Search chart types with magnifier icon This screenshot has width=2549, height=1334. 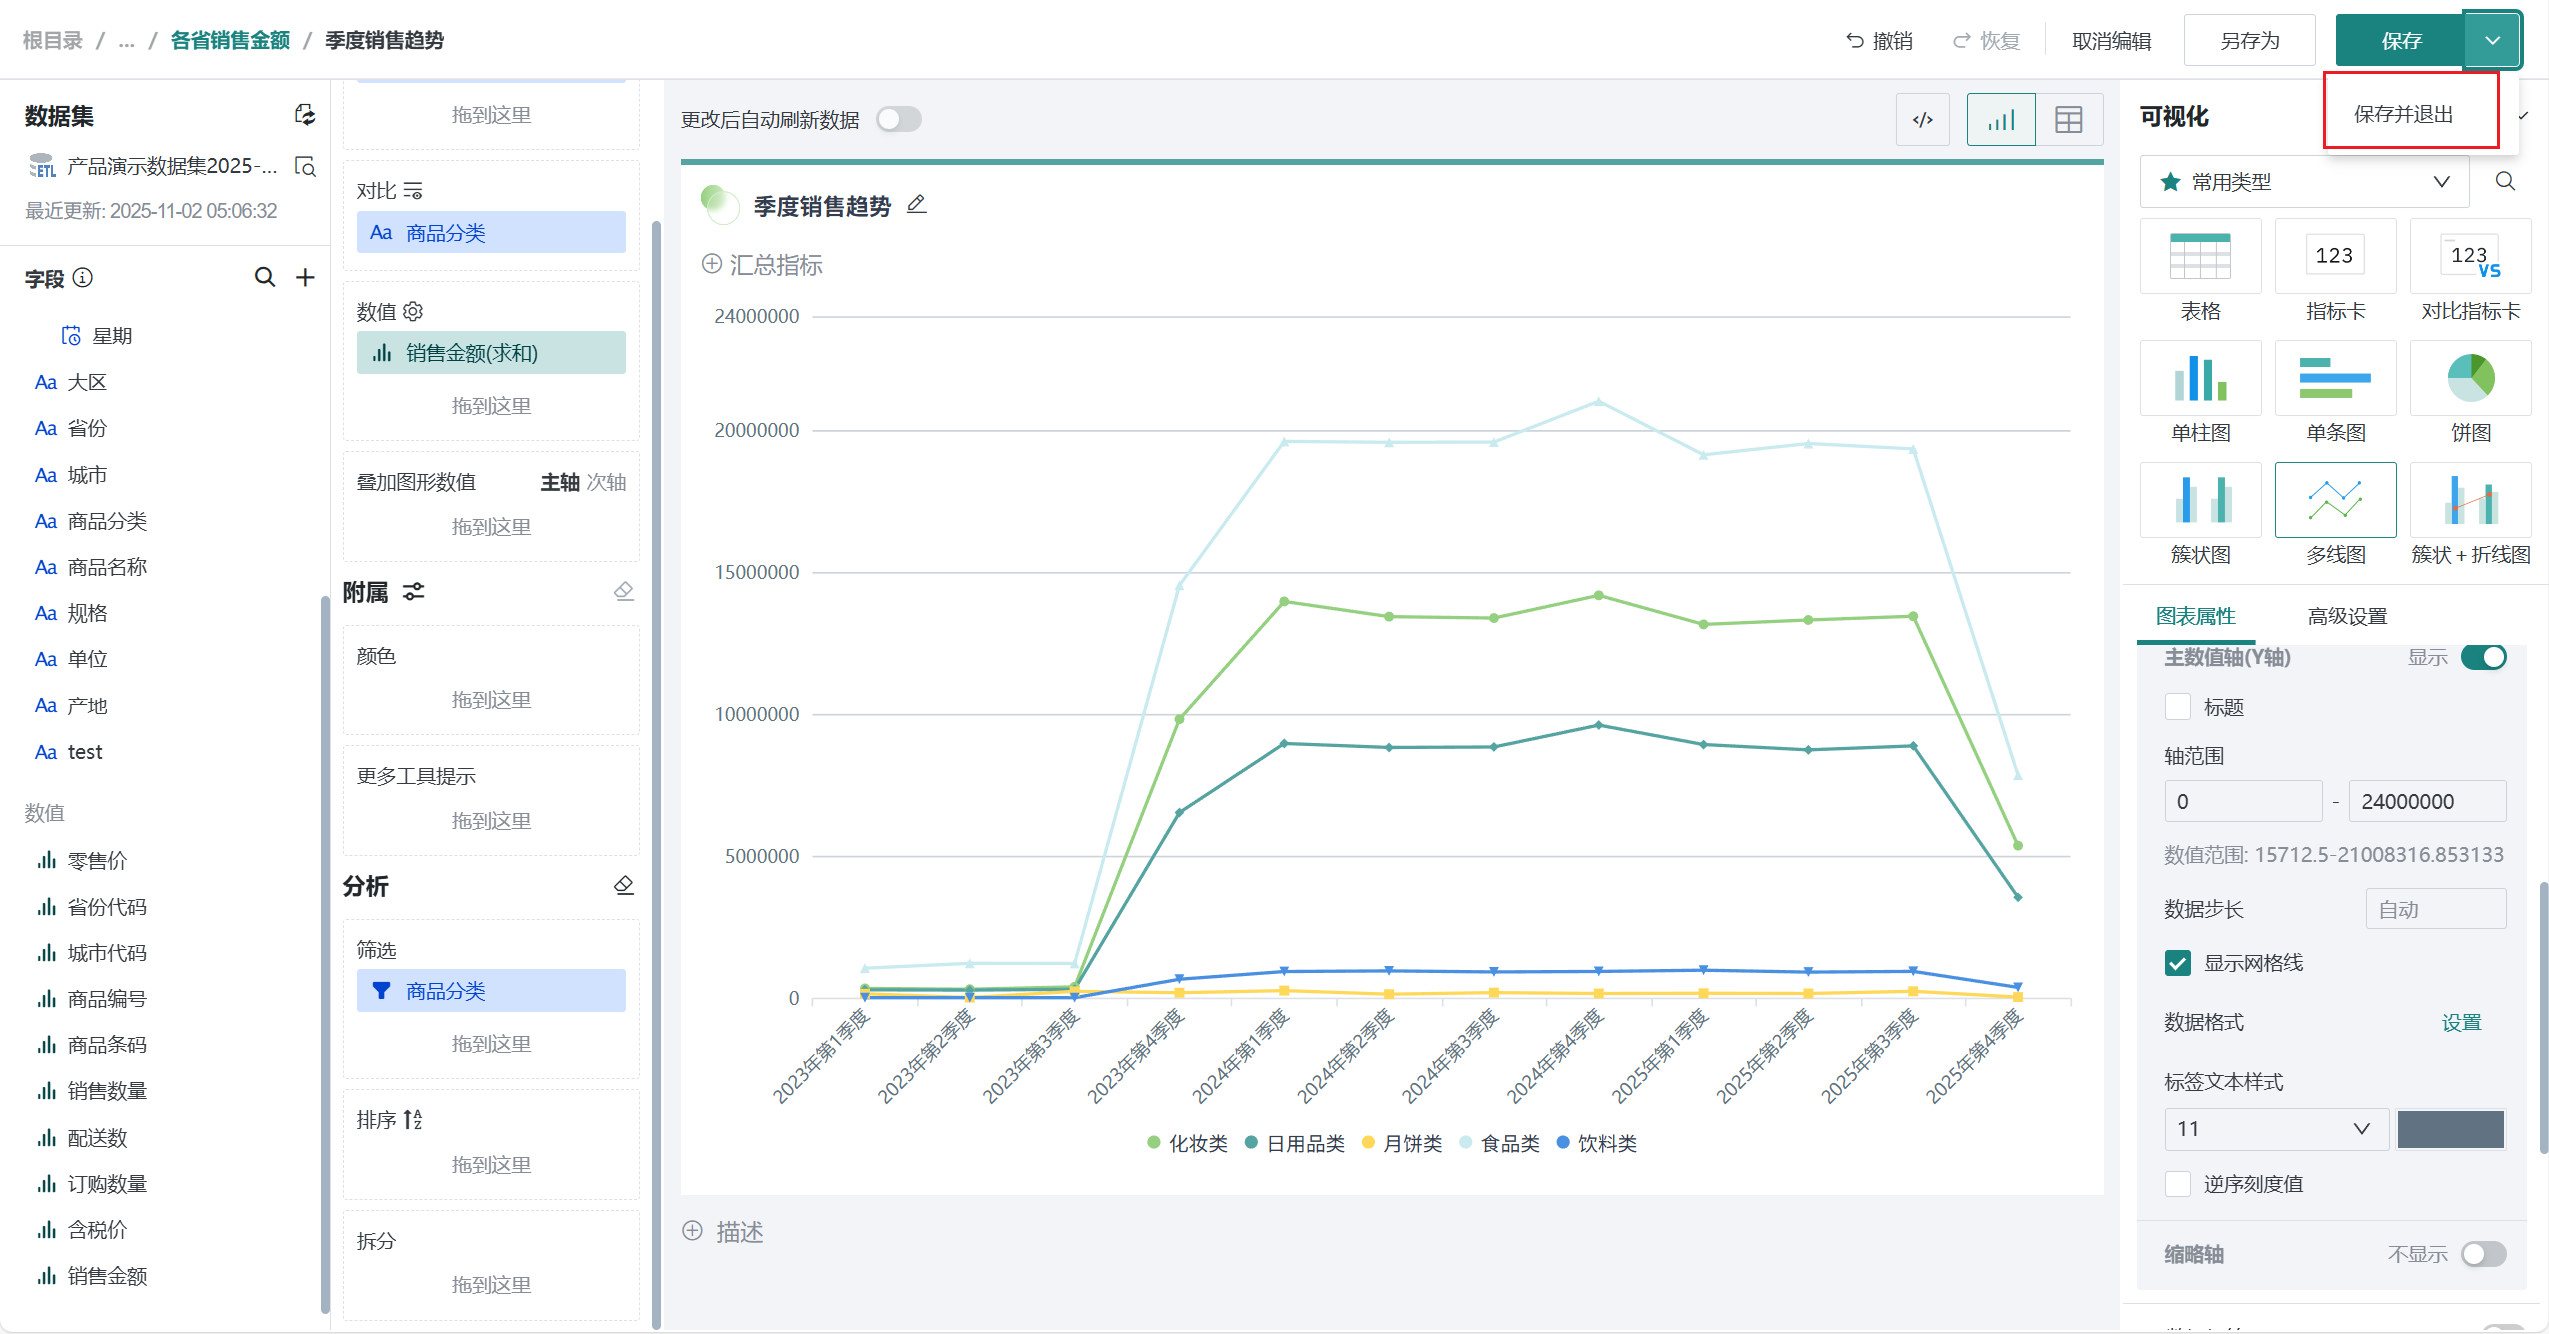[x=2505, y=181]
